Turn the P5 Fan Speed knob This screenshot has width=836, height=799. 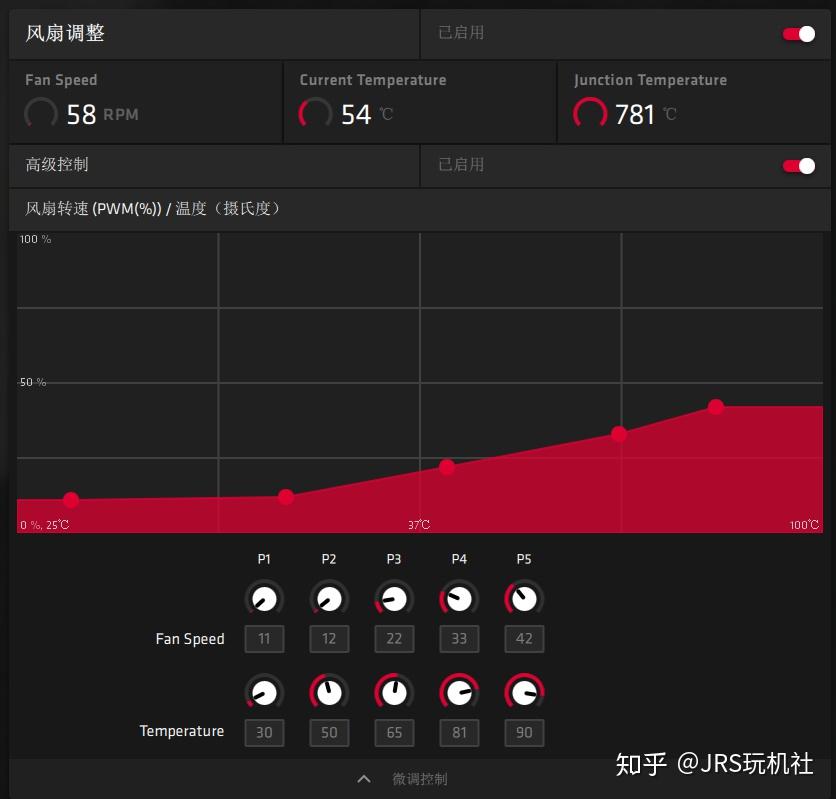[524, 598]
